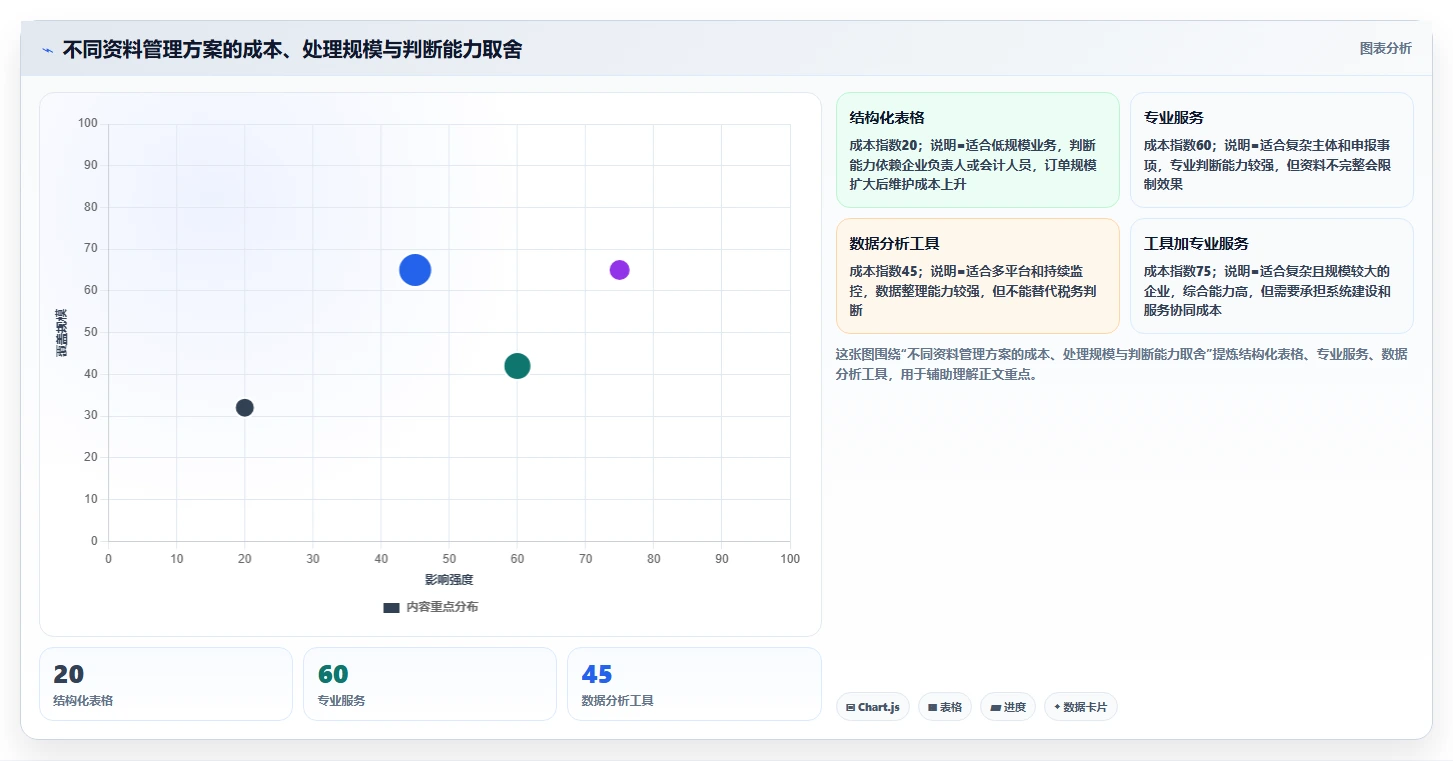Click the summary paragraph starting 这张图围绕
1453x761 pixels.
[1121, 364]
